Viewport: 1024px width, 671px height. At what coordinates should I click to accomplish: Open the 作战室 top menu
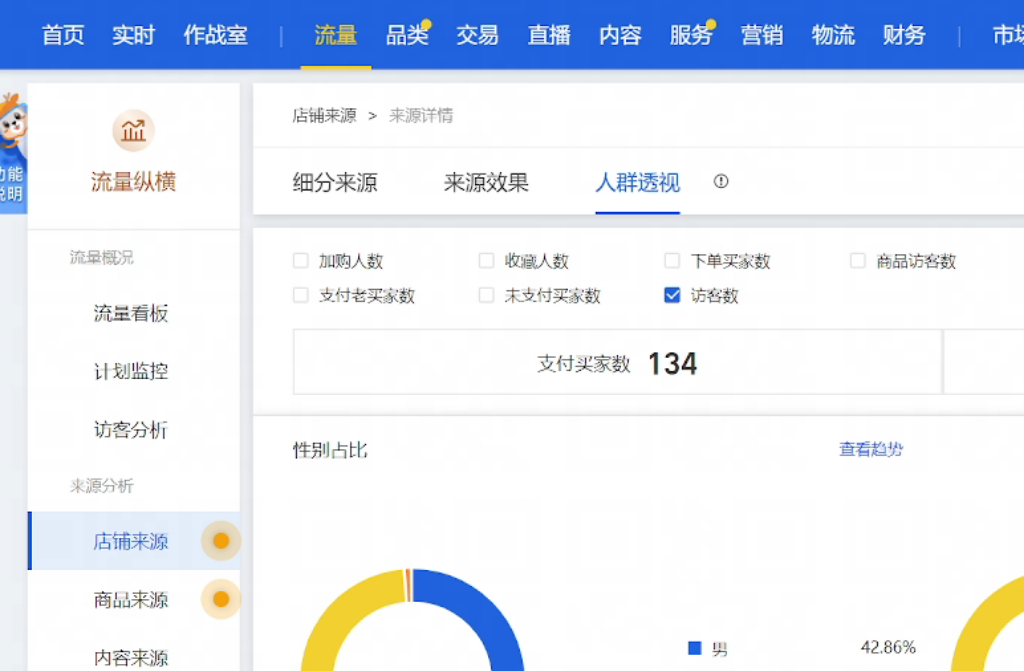[216, 35]
